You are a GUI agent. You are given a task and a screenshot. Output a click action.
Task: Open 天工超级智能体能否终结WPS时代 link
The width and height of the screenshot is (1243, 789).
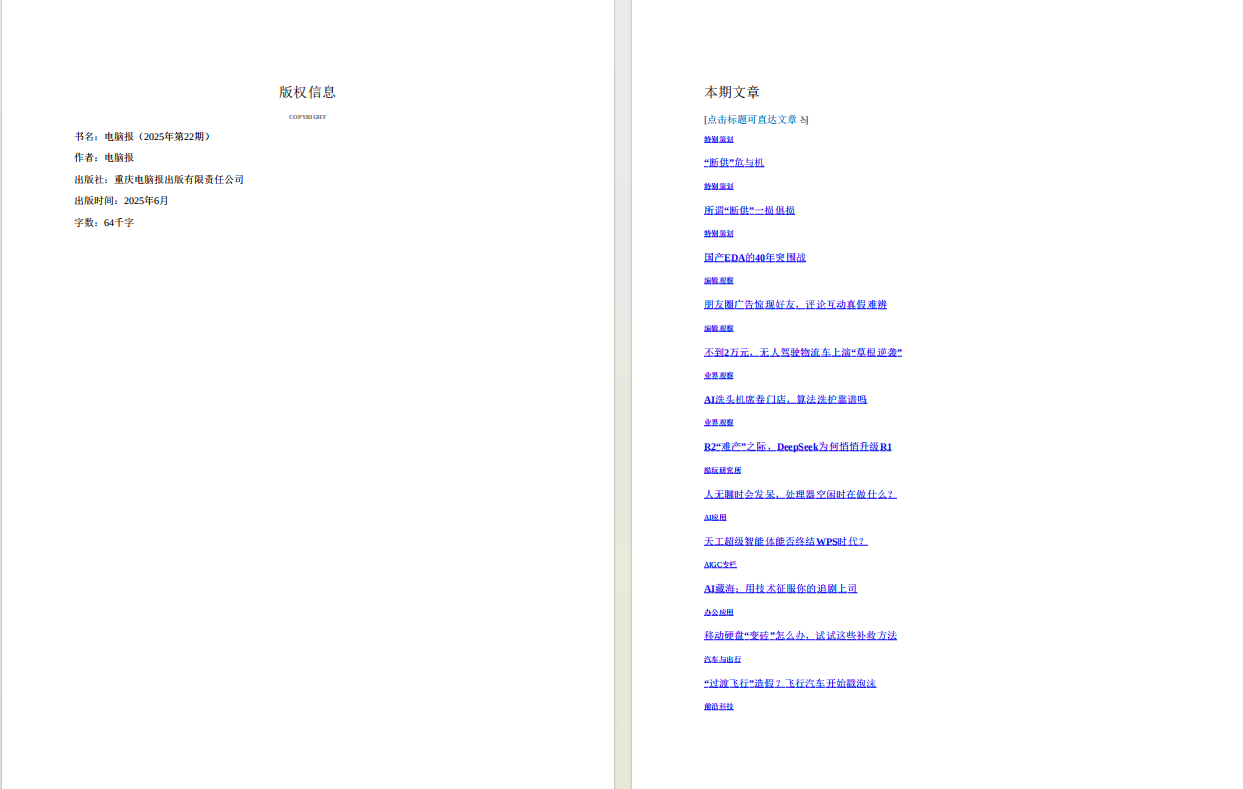pos(786,541)
